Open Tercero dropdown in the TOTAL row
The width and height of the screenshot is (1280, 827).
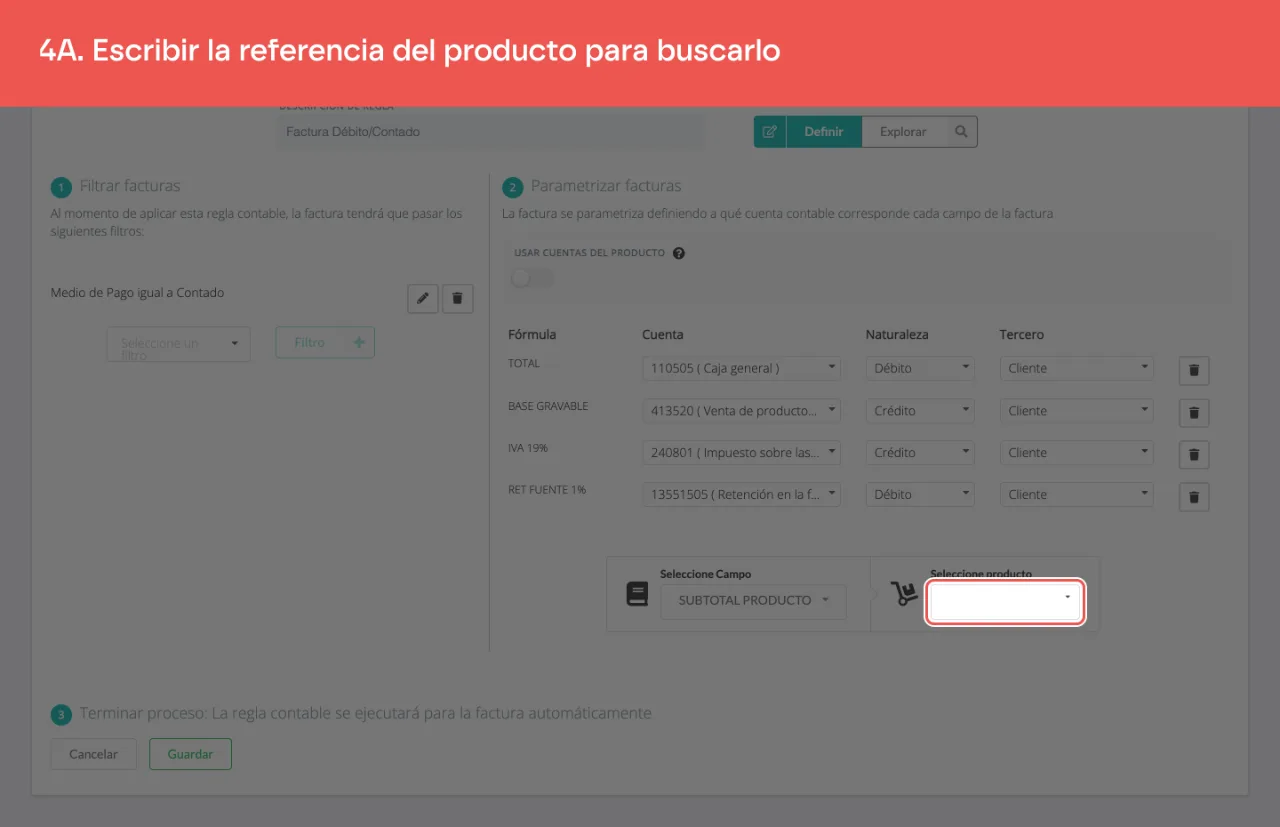[1077, 368]
